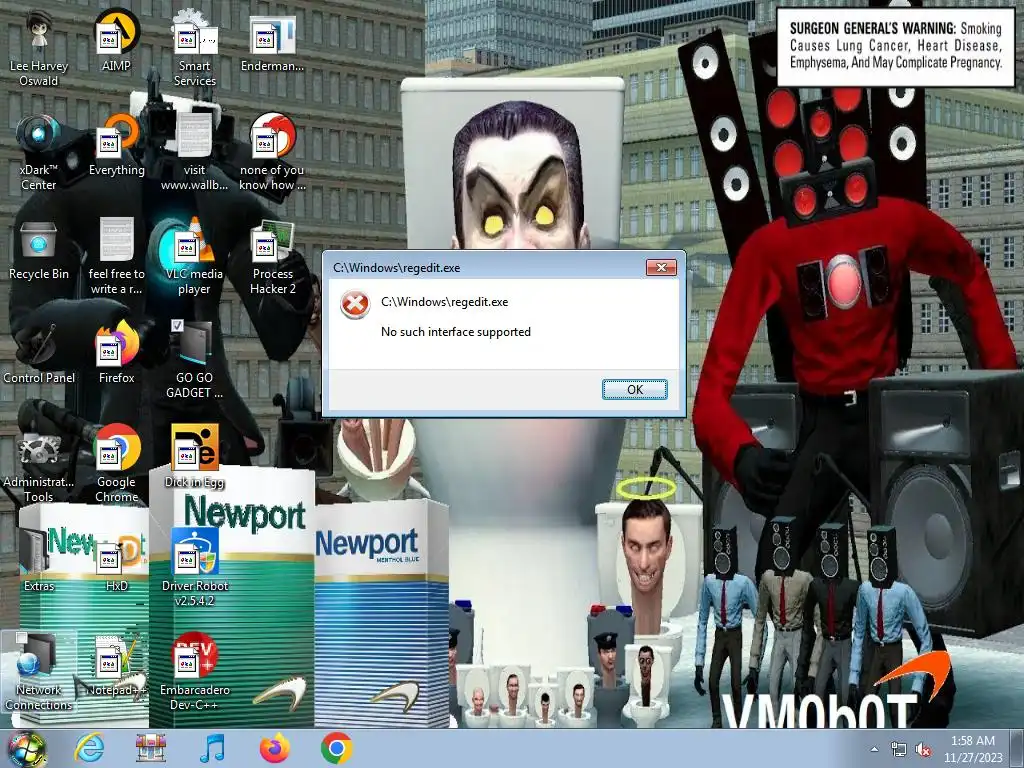Select the Dick in Egg shortcut
This screenshot has height=768, width=1024.
coord(195,457)
